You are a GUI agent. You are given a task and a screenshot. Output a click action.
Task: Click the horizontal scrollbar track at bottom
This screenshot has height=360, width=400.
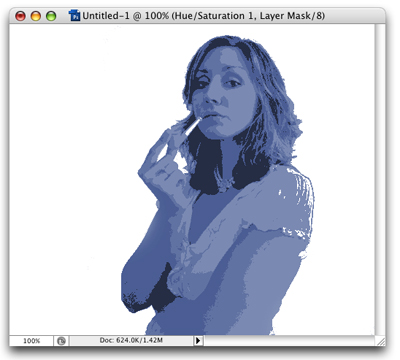pyautogui.click(x=289, y=341)
